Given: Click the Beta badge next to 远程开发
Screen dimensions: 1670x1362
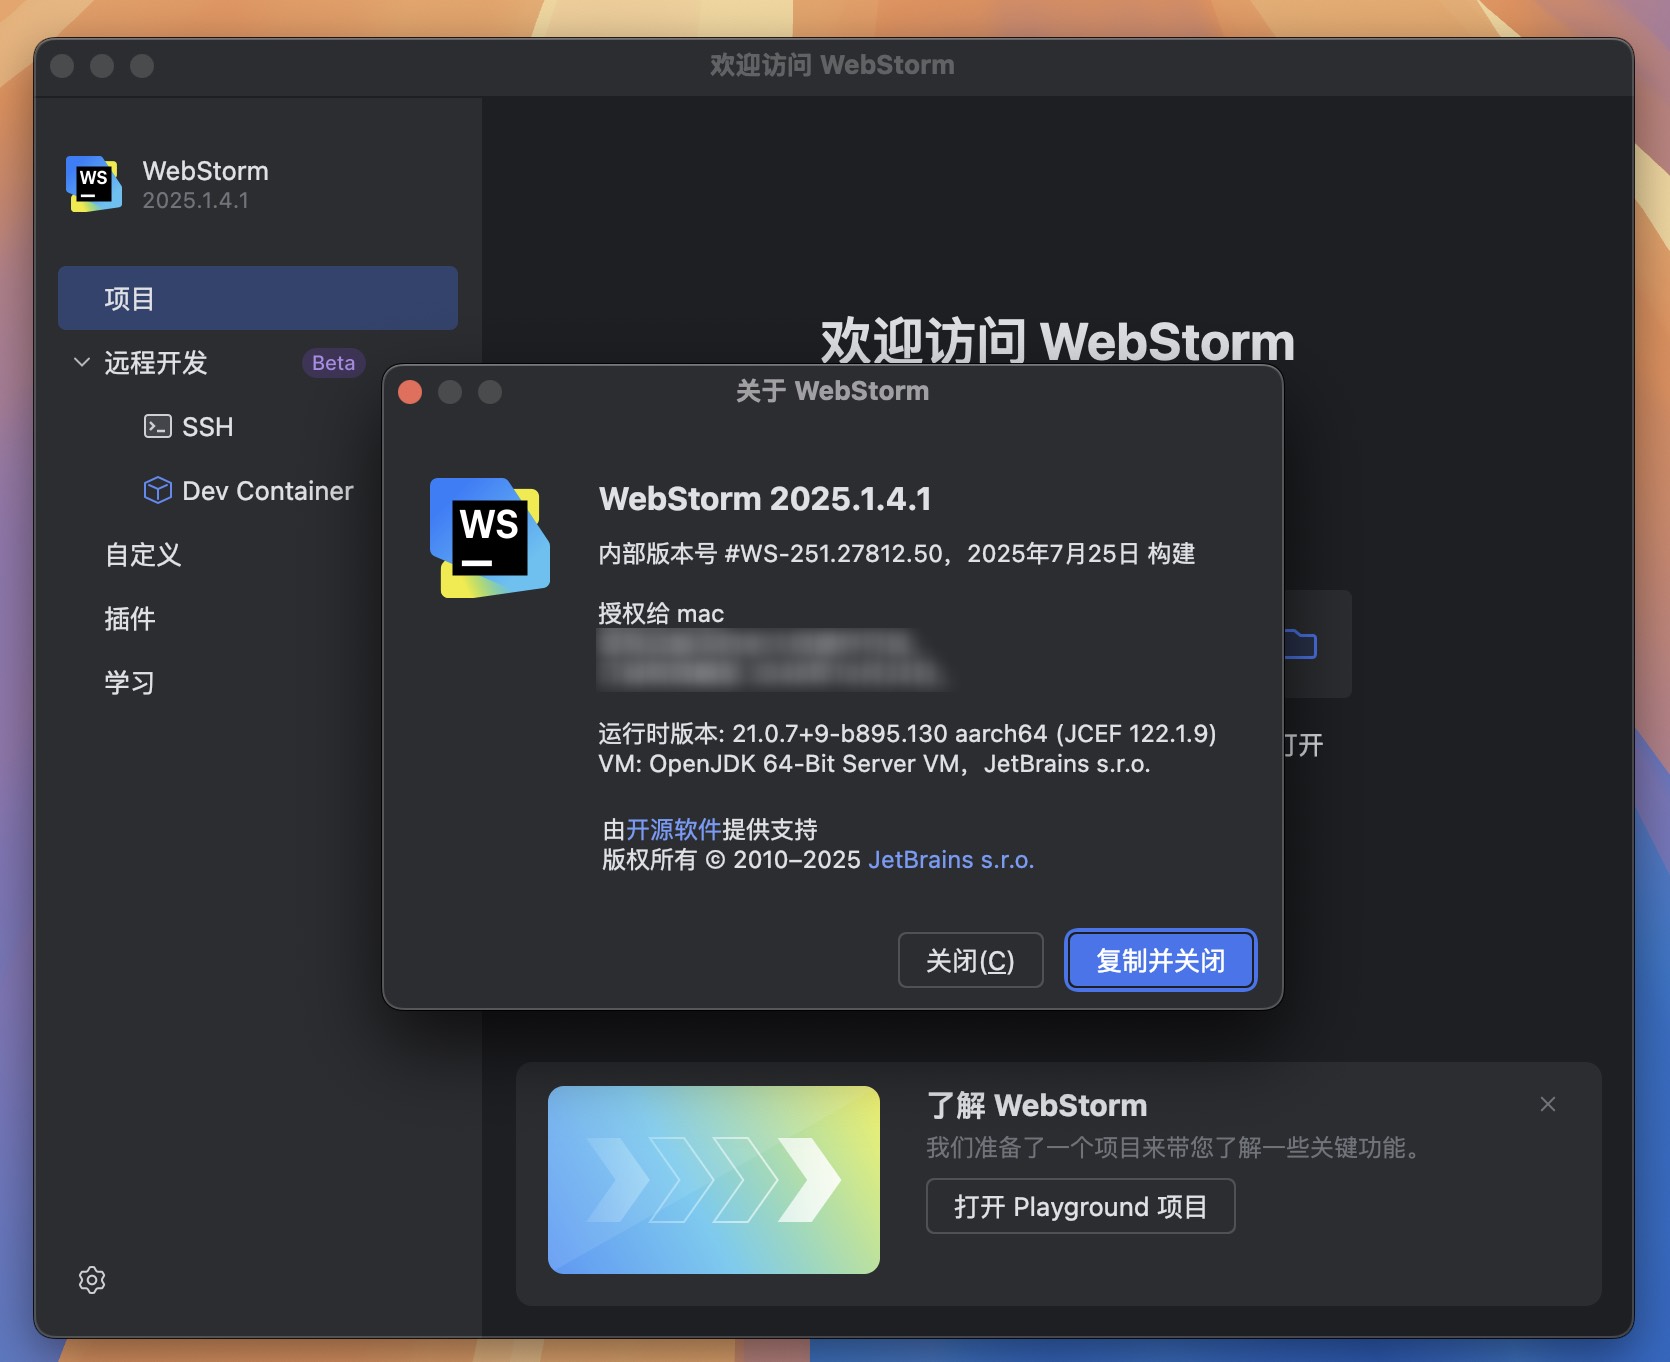Looking at the screenshot, I should click(x=332, y=362).
